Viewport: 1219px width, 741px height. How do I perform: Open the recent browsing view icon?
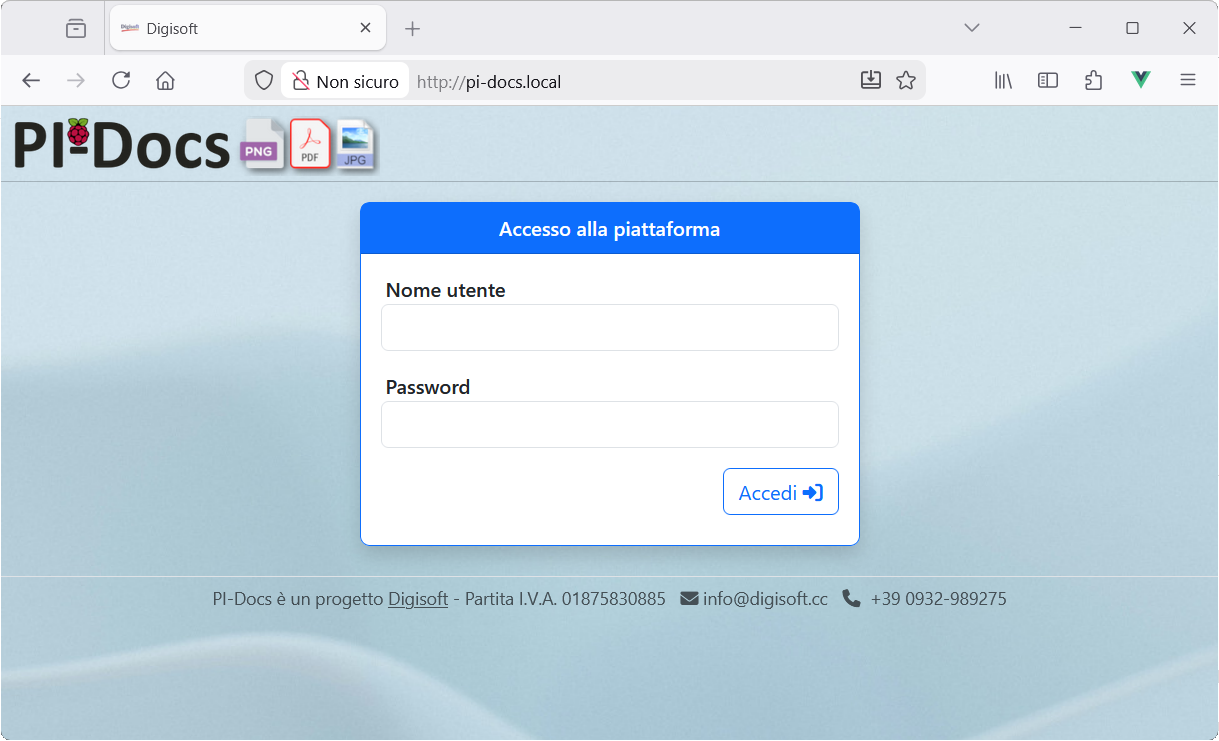pos(76,28)
